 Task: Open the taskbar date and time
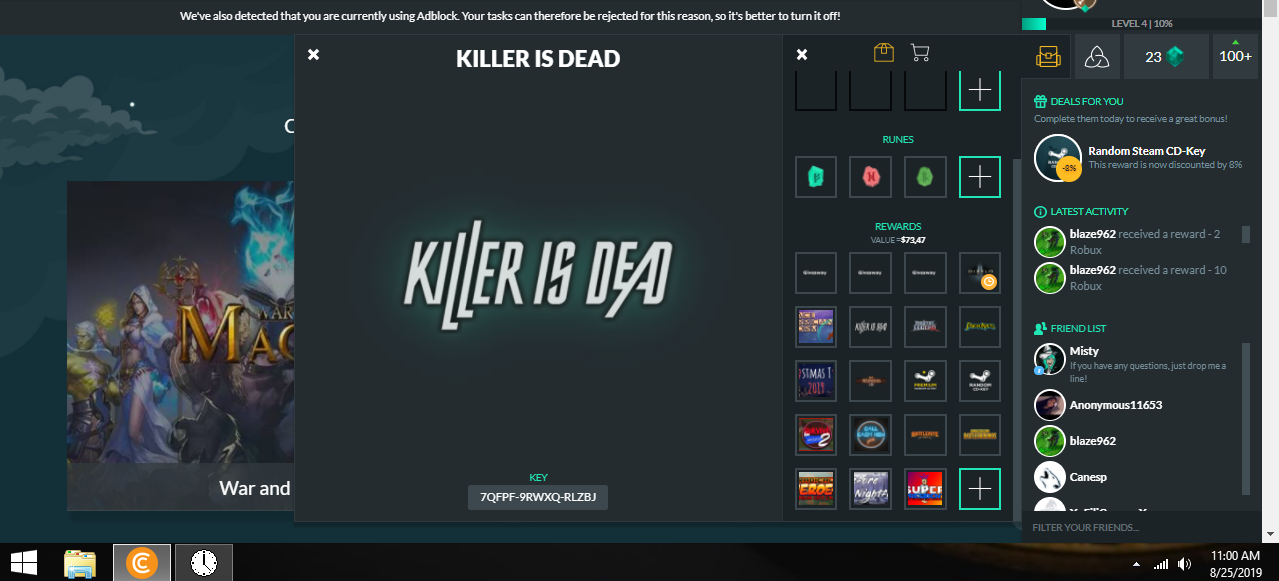point(1235,563)
